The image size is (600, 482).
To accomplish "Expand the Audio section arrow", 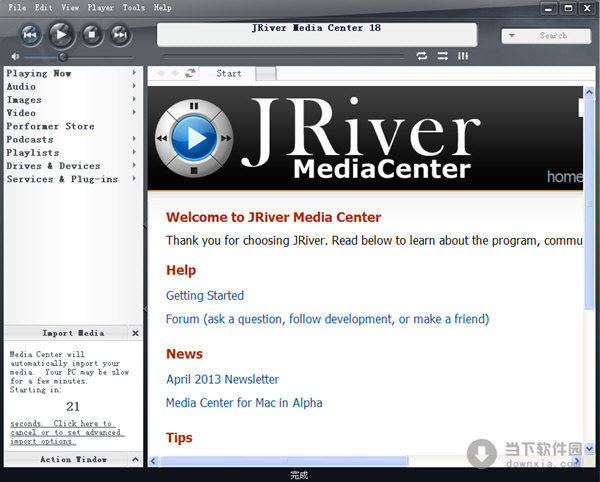I will point(134,86).
